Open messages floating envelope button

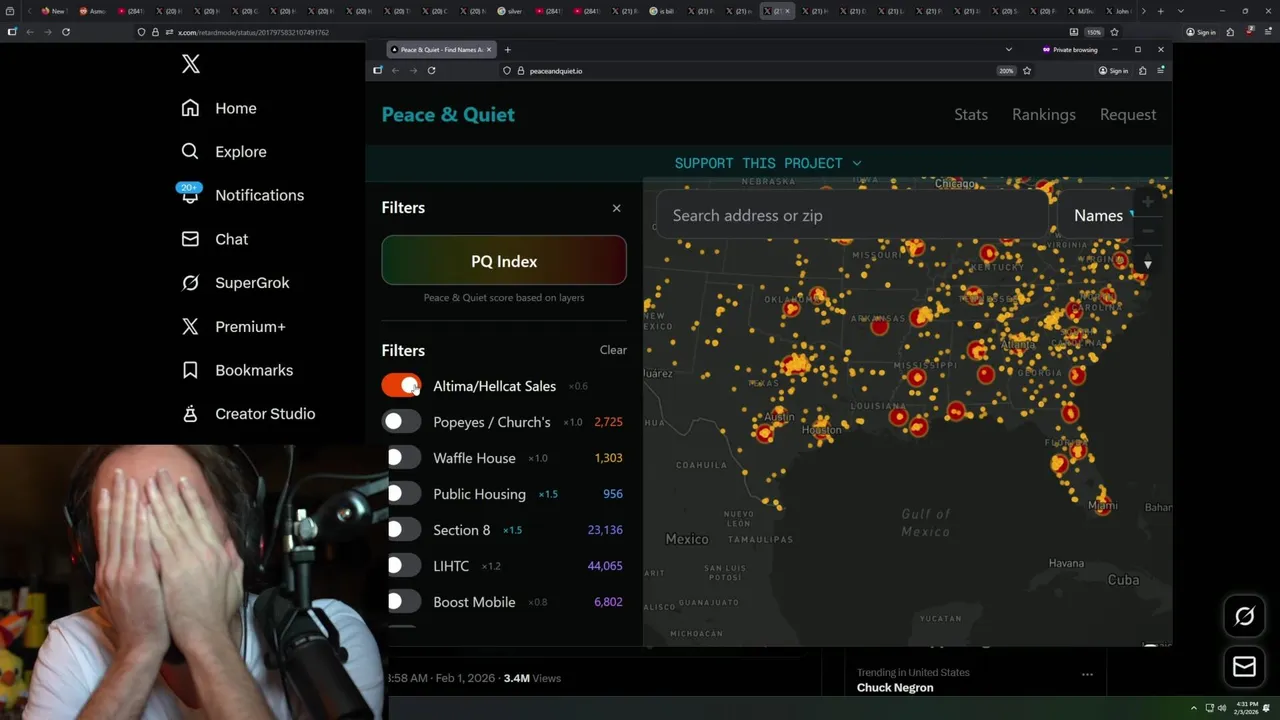click(1244, 667)
